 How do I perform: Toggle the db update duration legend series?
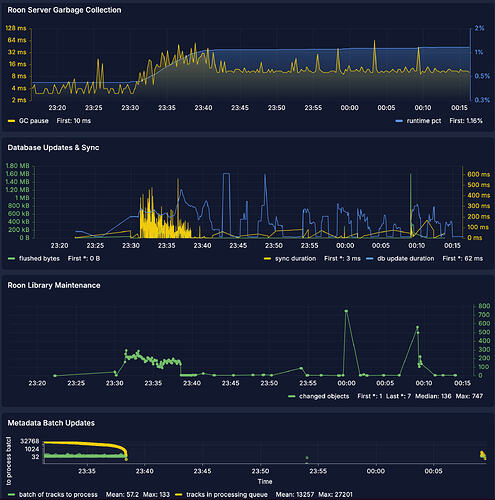[406, 258]
